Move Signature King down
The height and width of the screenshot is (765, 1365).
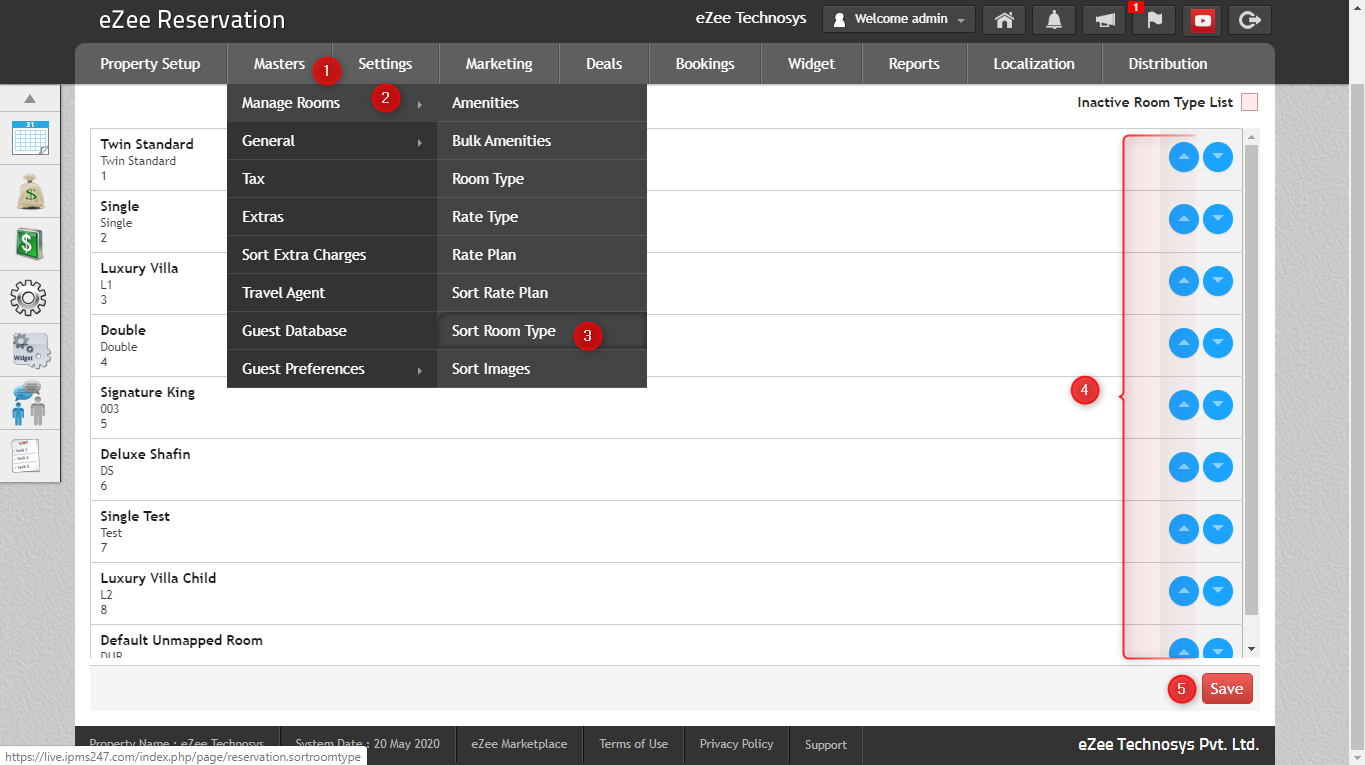coord(1218,405)
